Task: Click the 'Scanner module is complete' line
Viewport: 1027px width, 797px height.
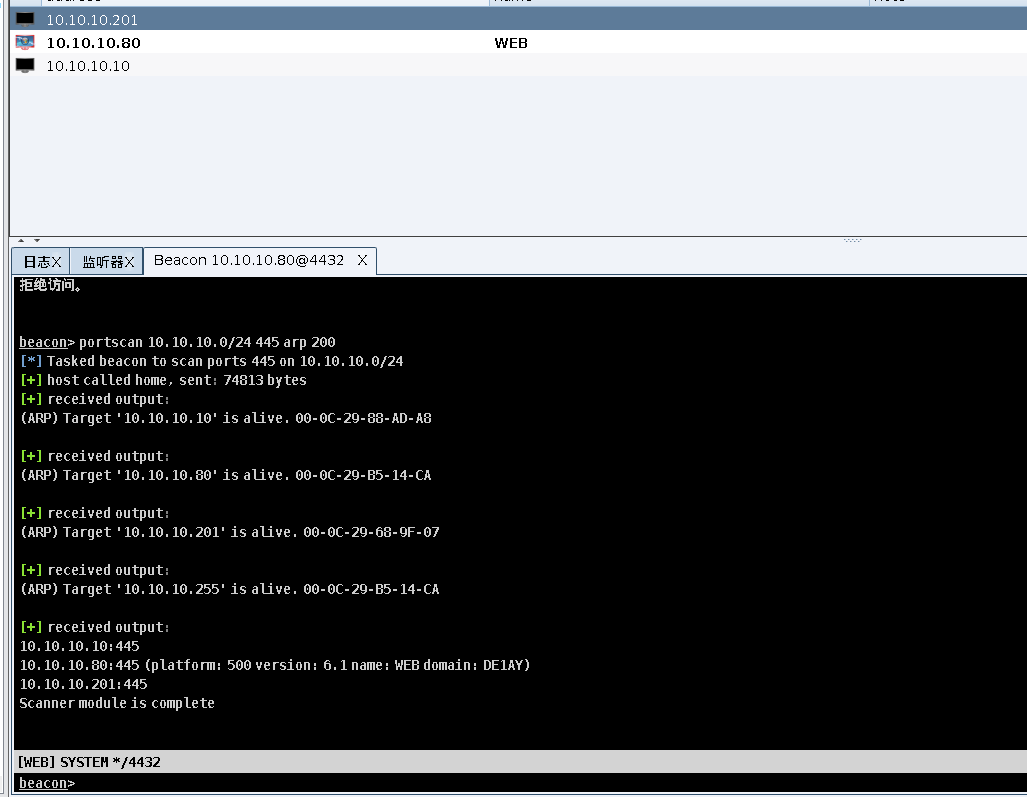Action: (x=117, y=703)
